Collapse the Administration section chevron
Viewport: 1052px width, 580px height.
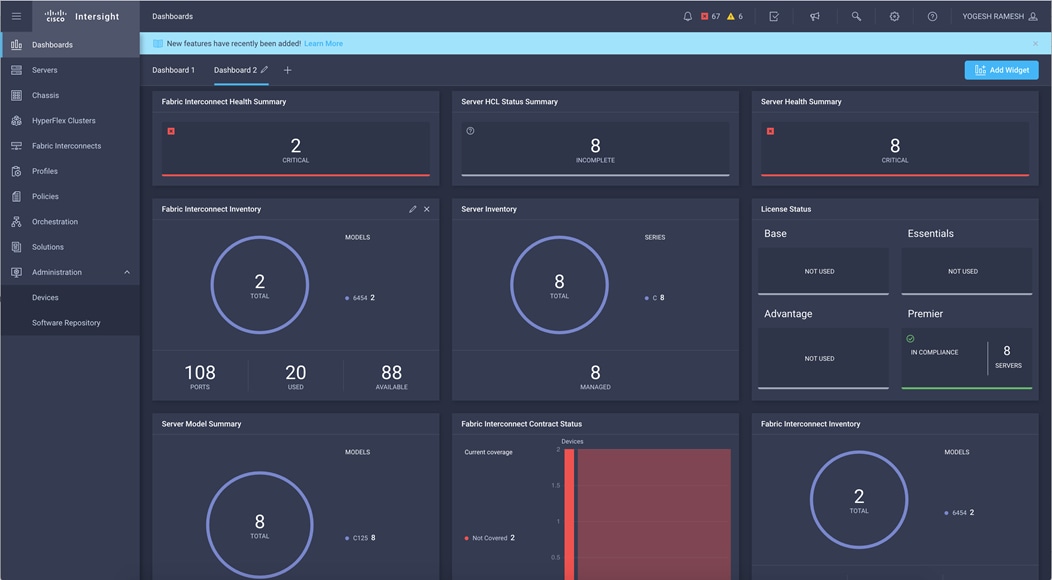coord(127,272)
